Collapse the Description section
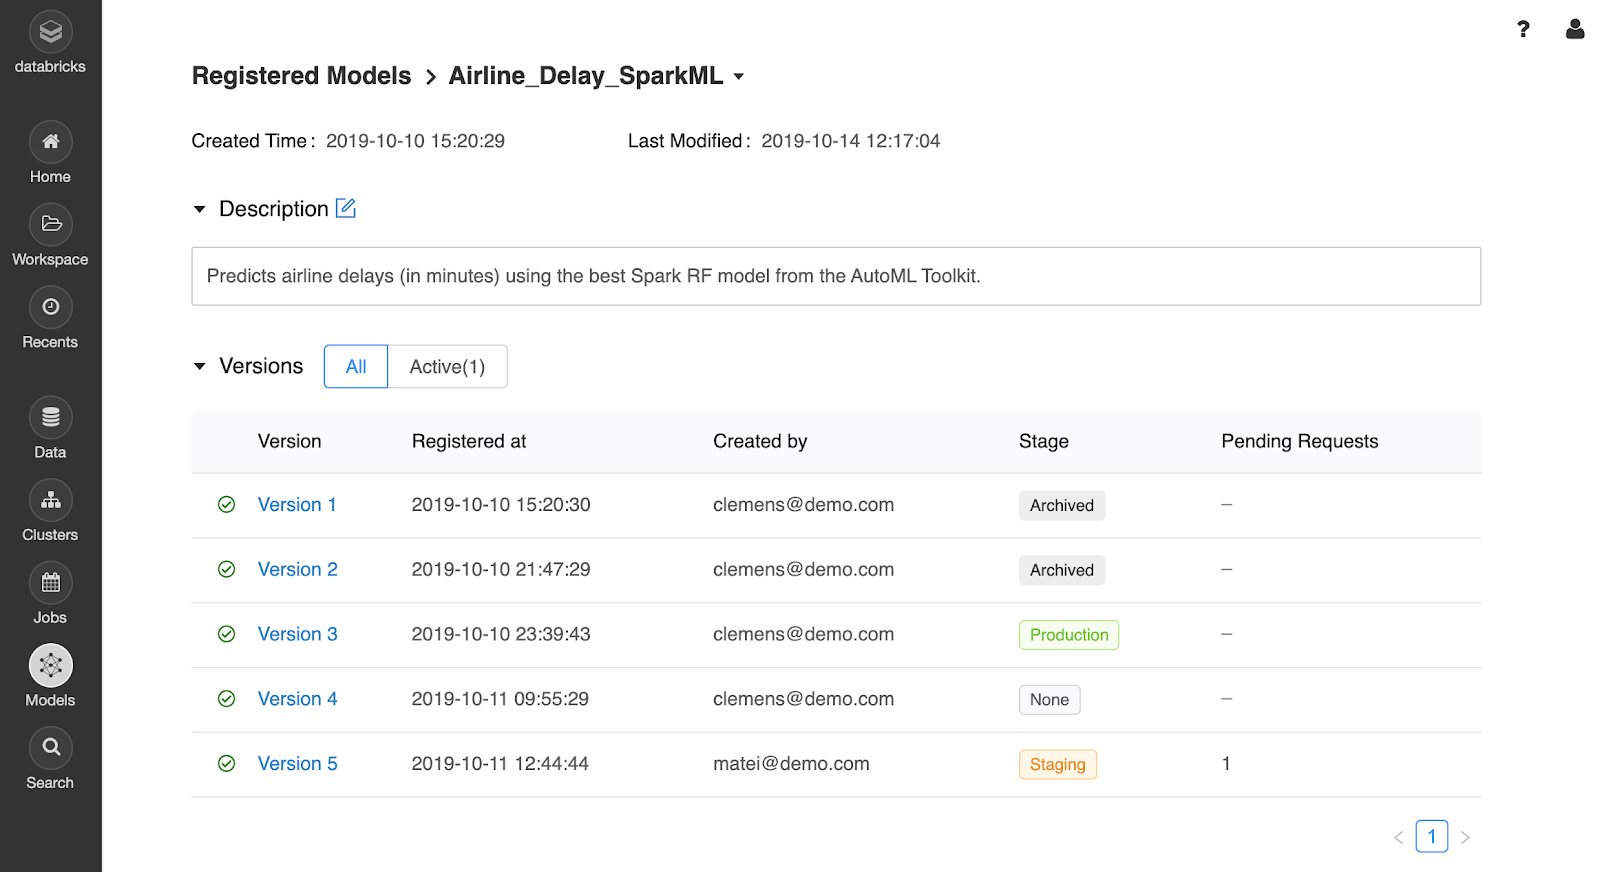Viewport: 1600px width, 872px height. 200,209
